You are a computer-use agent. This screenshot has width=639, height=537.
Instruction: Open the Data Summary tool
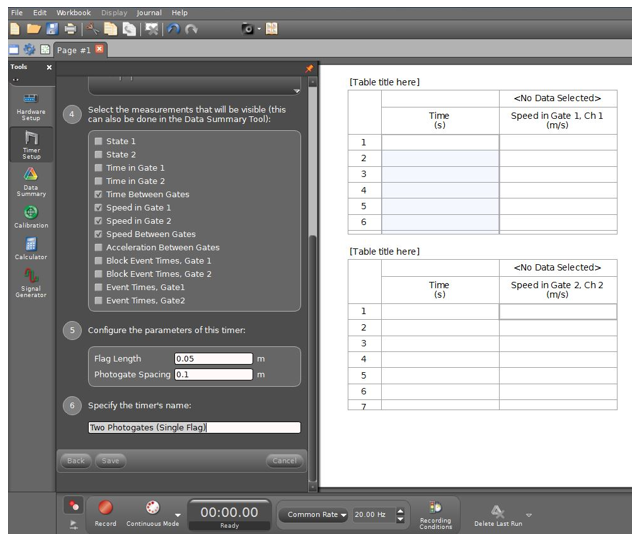[30, 180]
